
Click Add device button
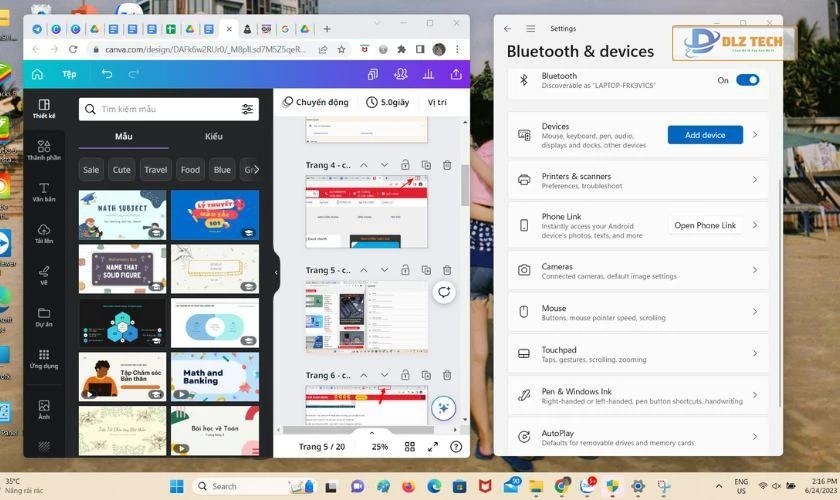click(705, 135)
